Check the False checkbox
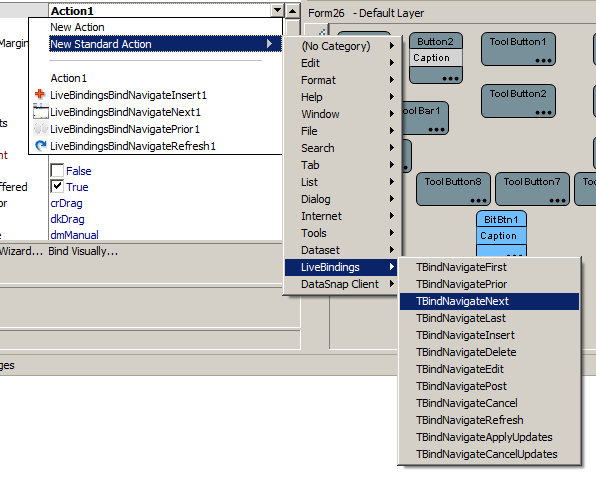This screenshot has height=479, width=596. (57, 170)
